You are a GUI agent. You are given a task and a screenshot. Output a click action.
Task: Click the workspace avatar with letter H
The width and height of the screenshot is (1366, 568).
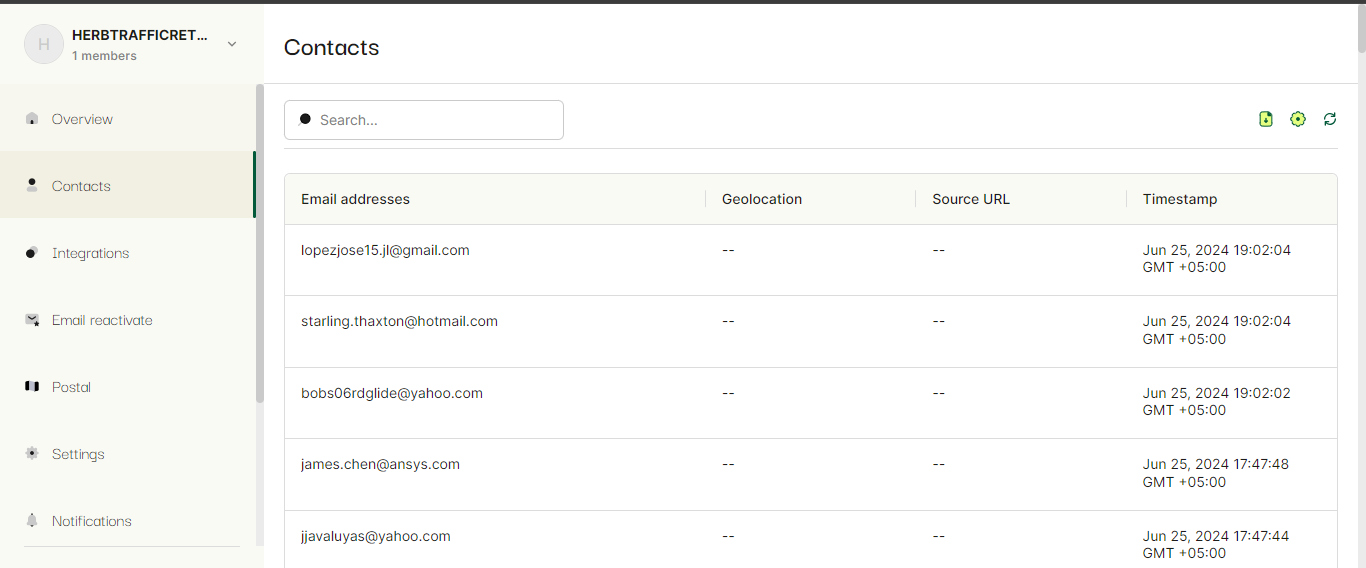click(44, 44)
